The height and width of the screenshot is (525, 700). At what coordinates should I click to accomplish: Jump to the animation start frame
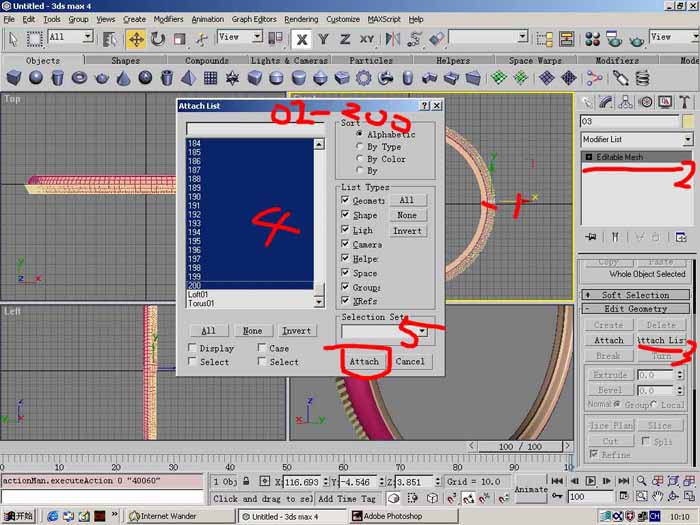(557, 481)
